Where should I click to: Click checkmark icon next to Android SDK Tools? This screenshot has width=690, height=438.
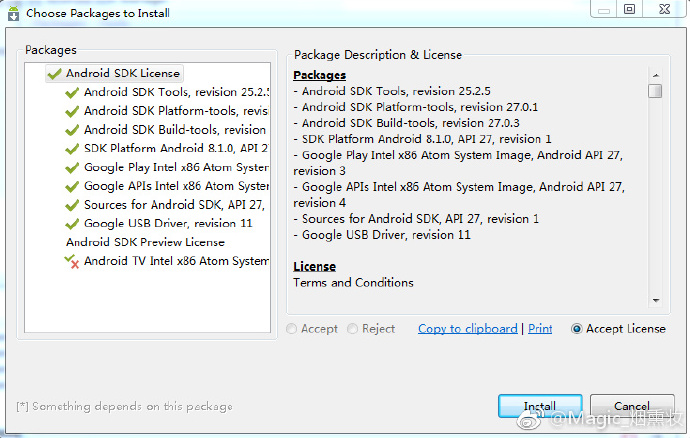(72, 92)
